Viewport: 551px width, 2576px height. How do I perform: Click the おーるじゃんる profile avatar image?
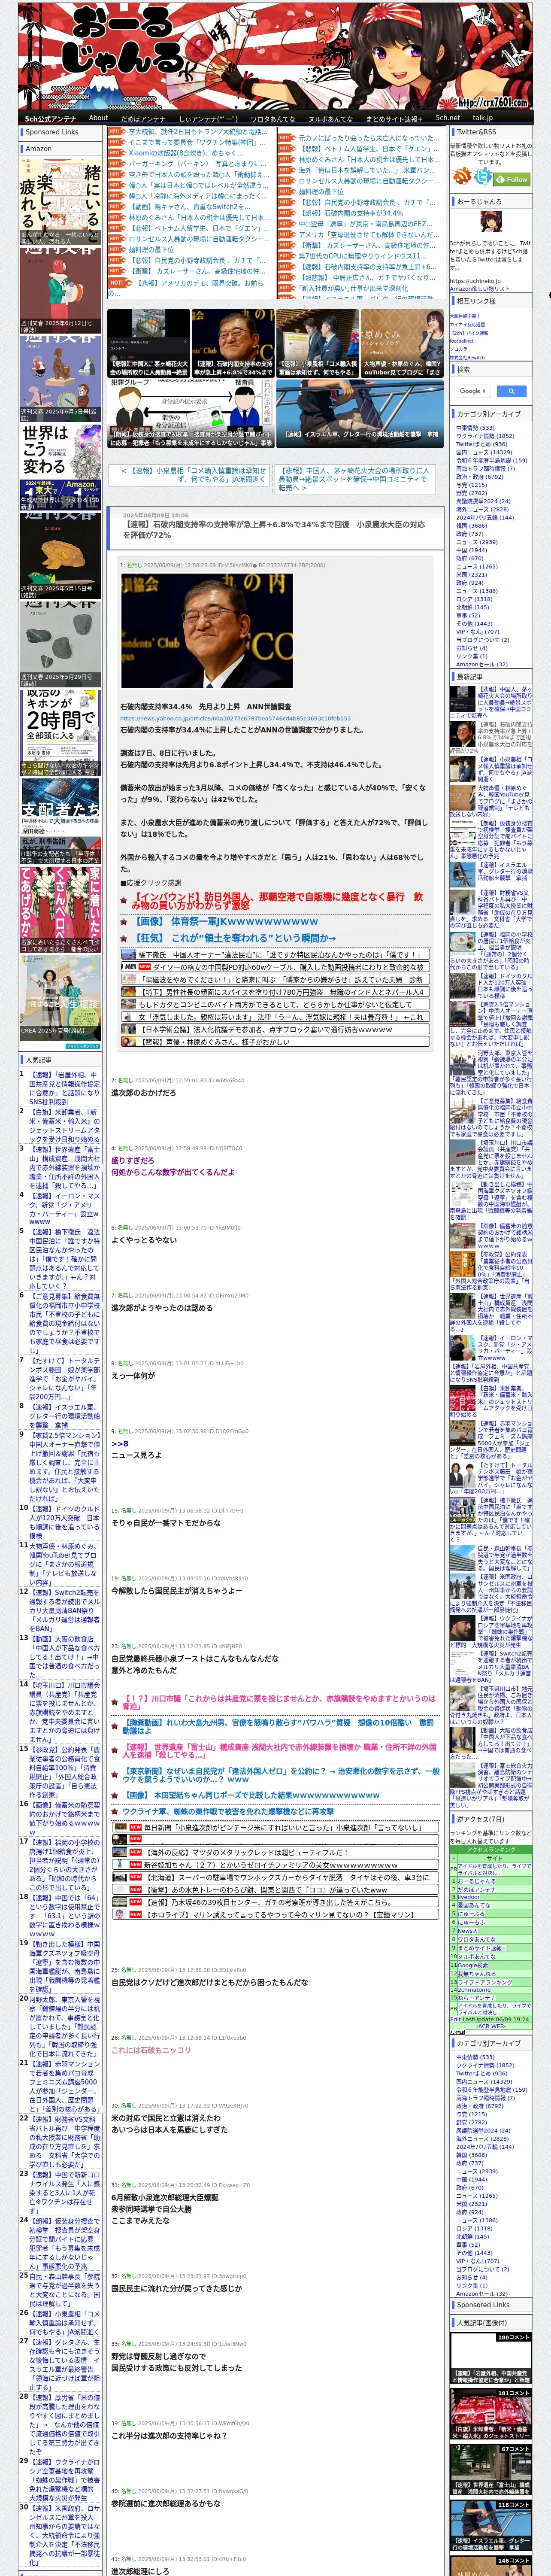point(491,223)
